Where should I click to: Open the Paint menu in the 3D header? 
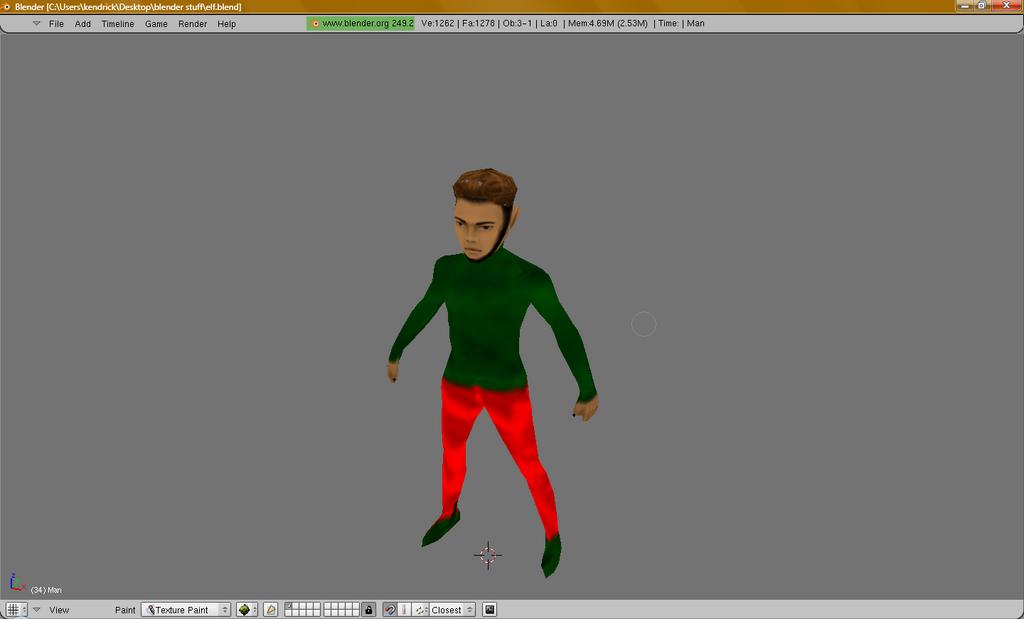click(125, 610)
